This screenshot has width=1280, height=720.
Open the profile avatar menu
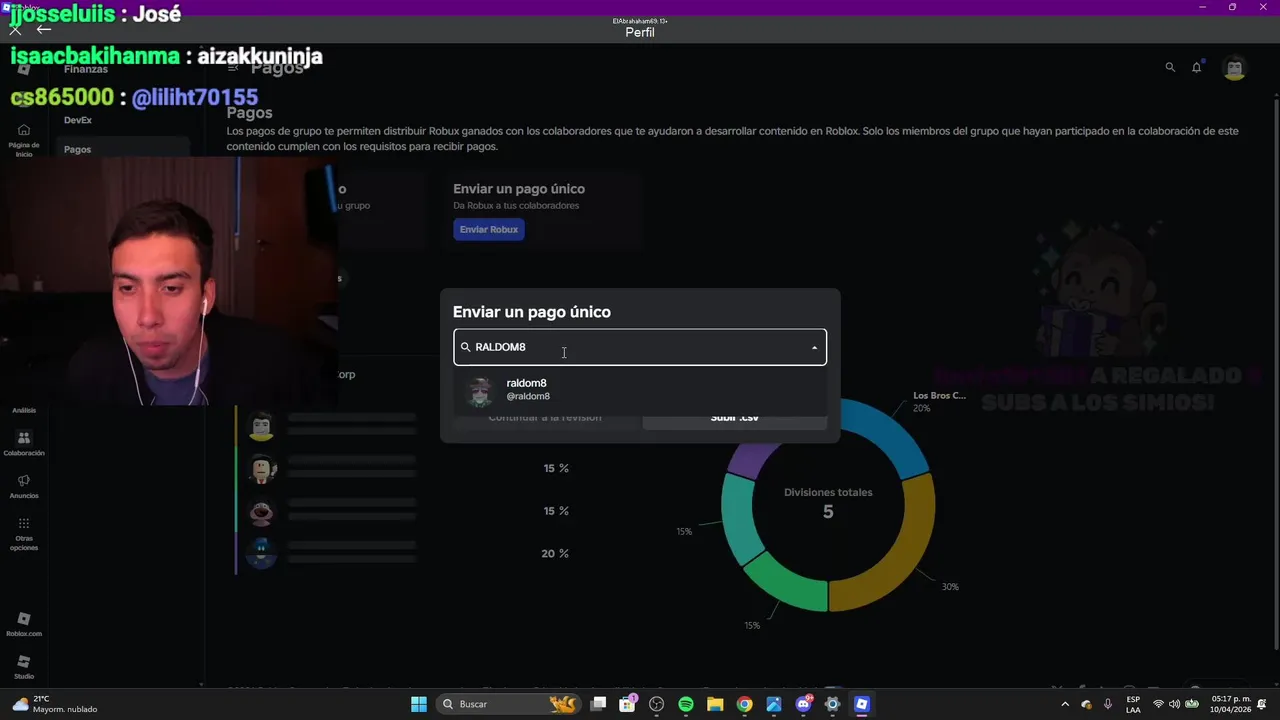click(1235, 68)
